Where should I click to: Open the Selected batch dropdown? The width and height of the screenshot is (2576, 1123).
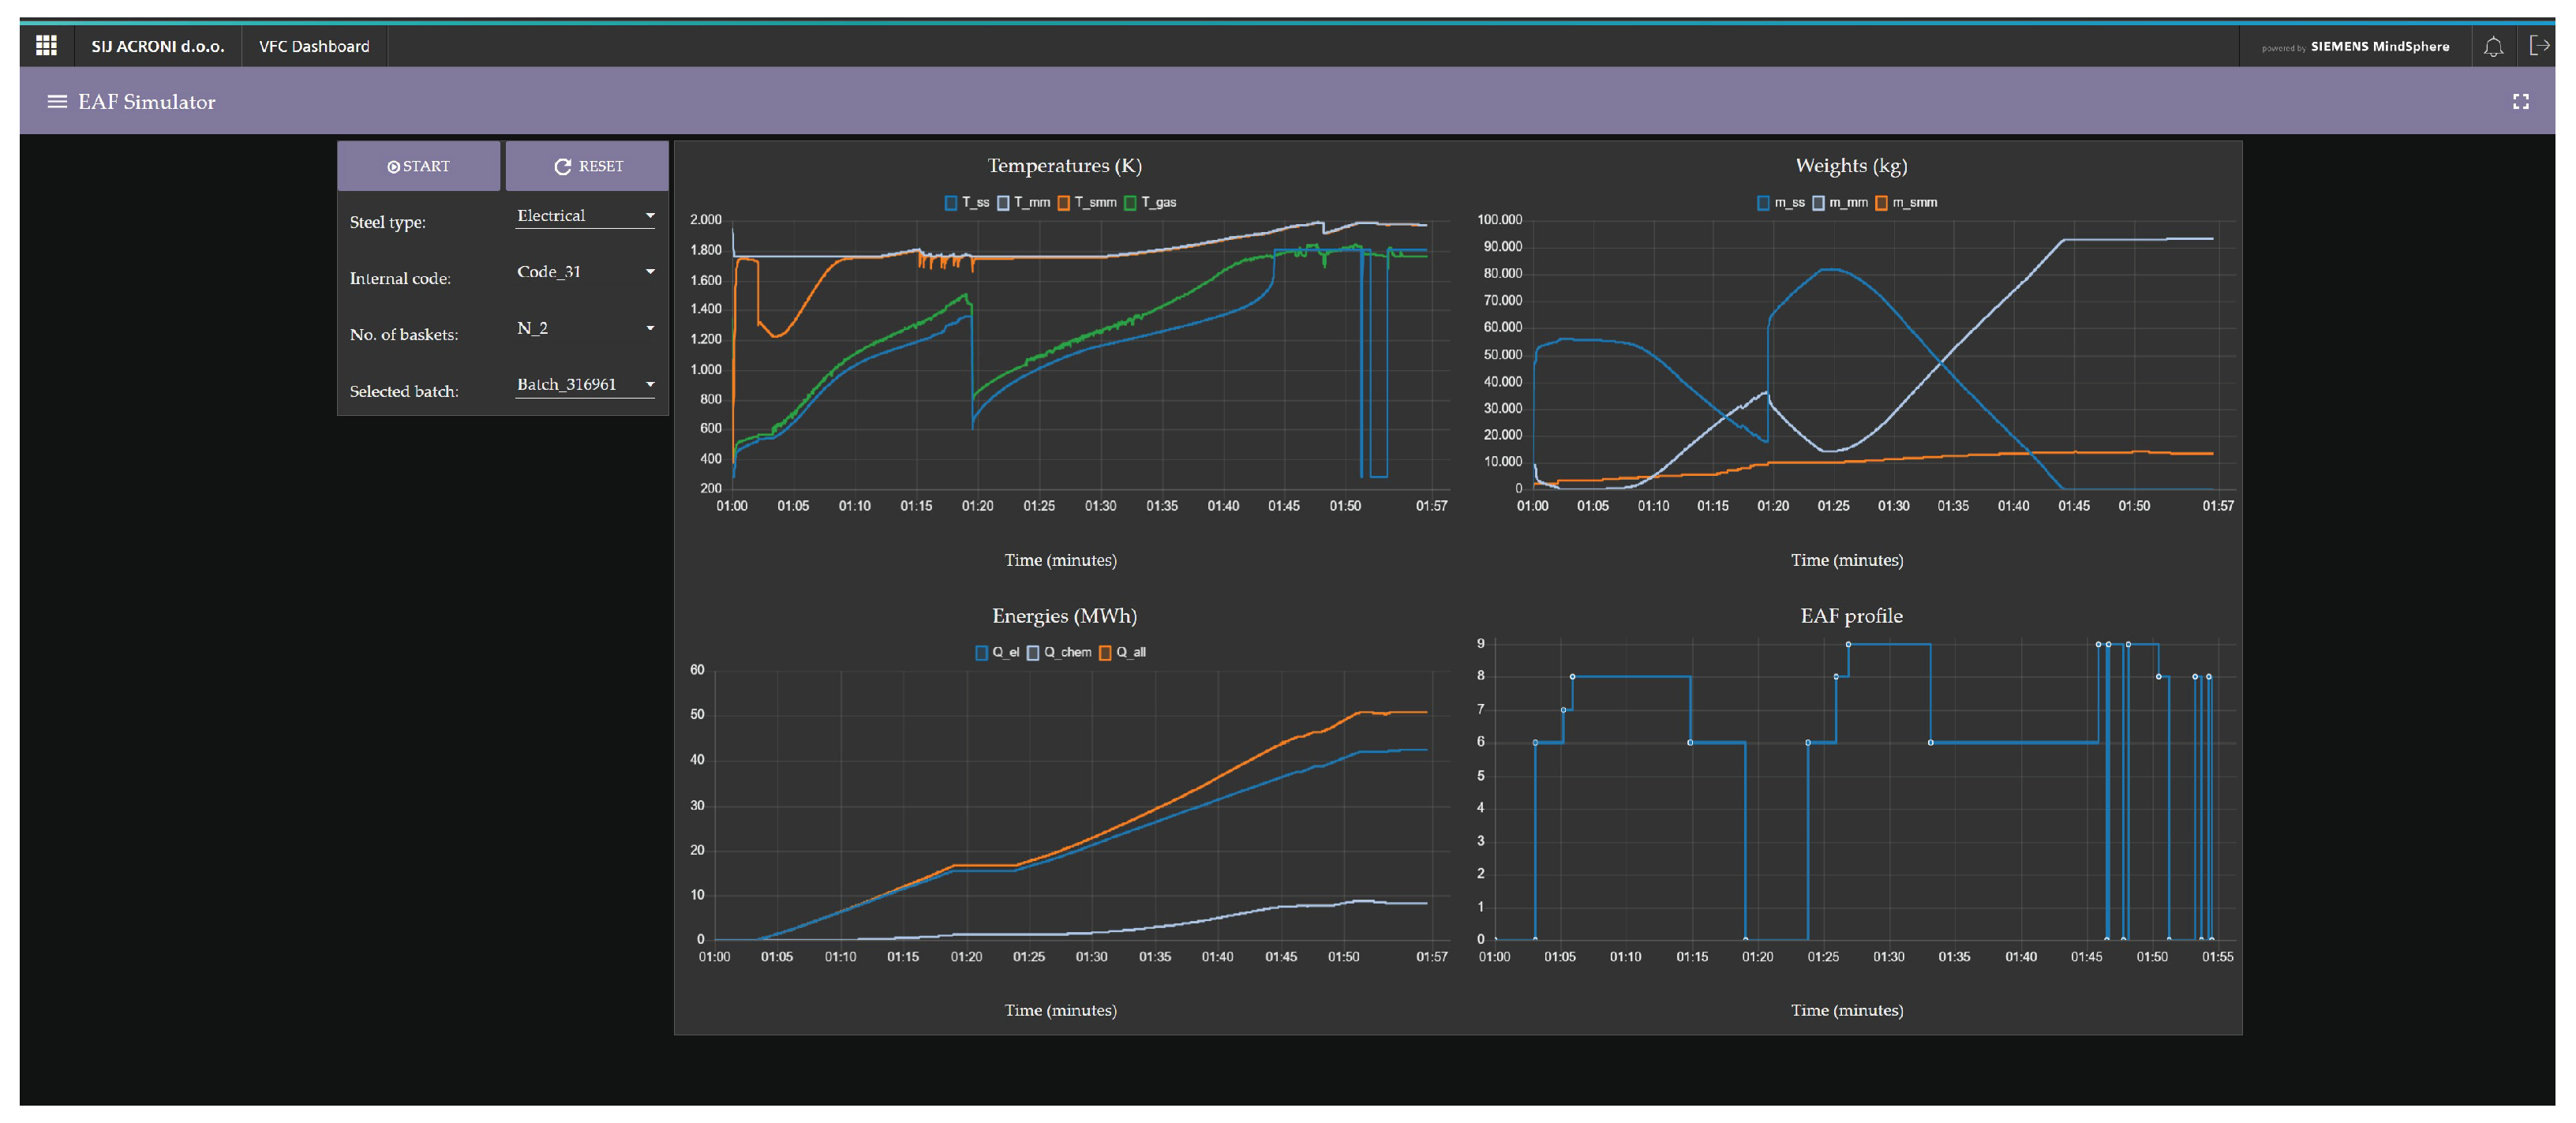(x=585, y=385)
